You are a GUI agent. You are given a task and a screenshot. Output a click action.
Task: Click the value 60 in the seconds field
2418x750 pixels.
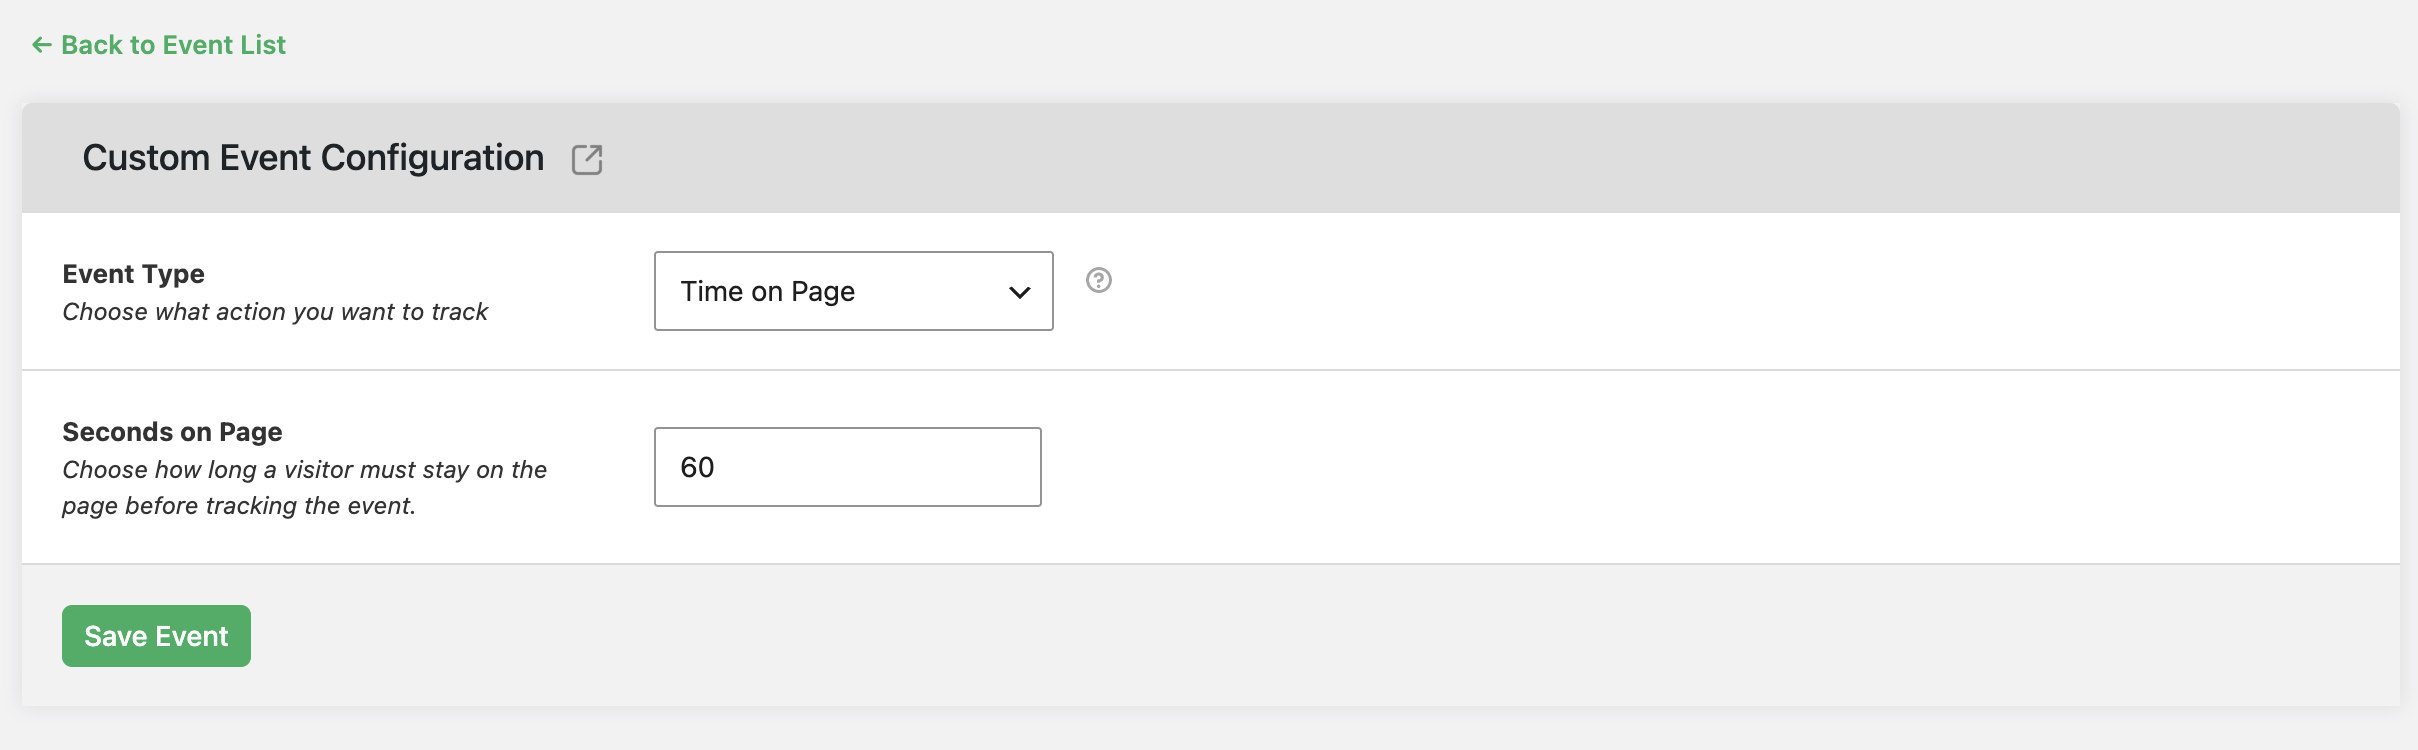(697, 467)
